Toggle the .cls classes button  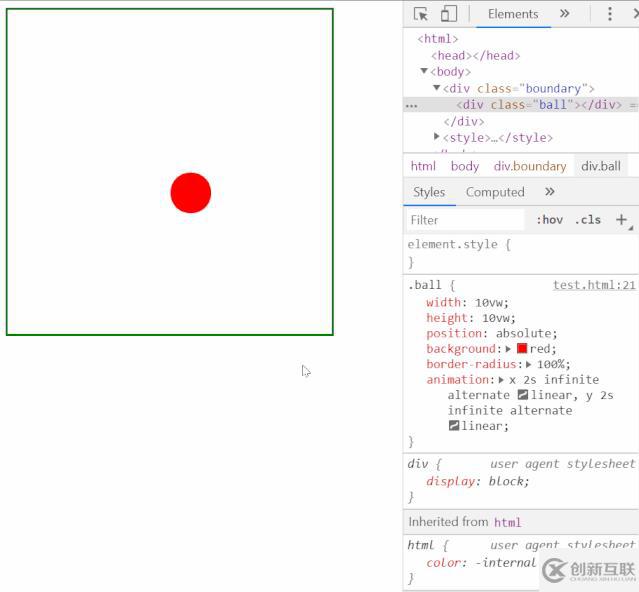[588, 220]
